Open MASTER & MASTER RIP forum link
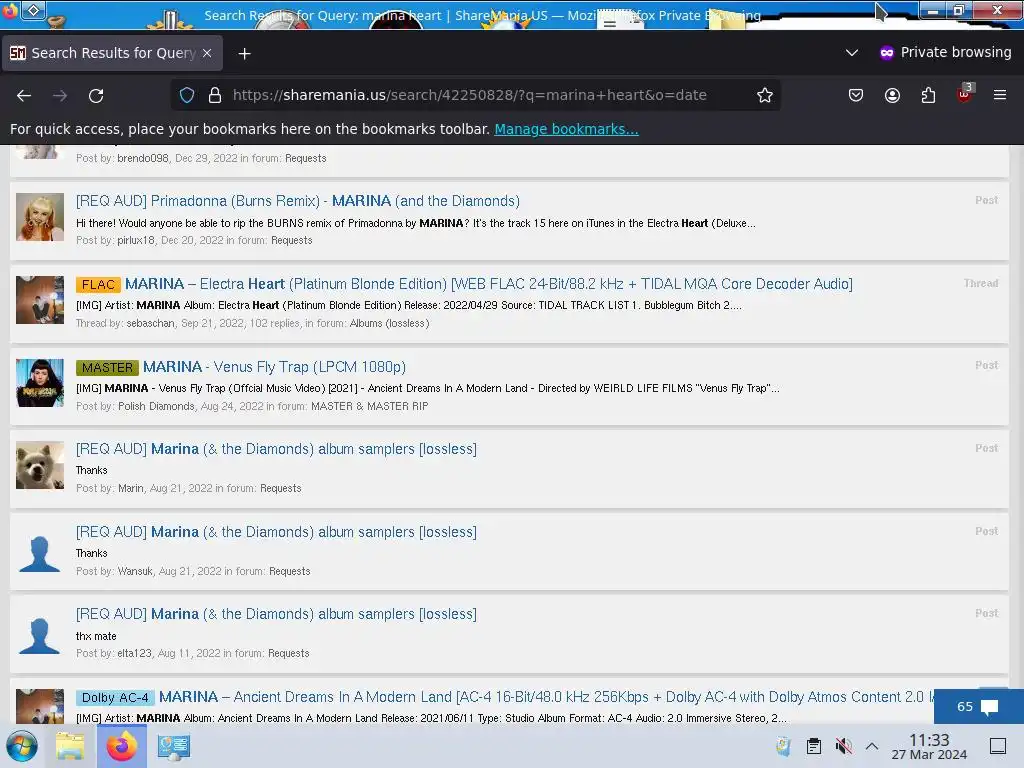The height and width of the screenshot is (768, 1024). tap(370, 406)
